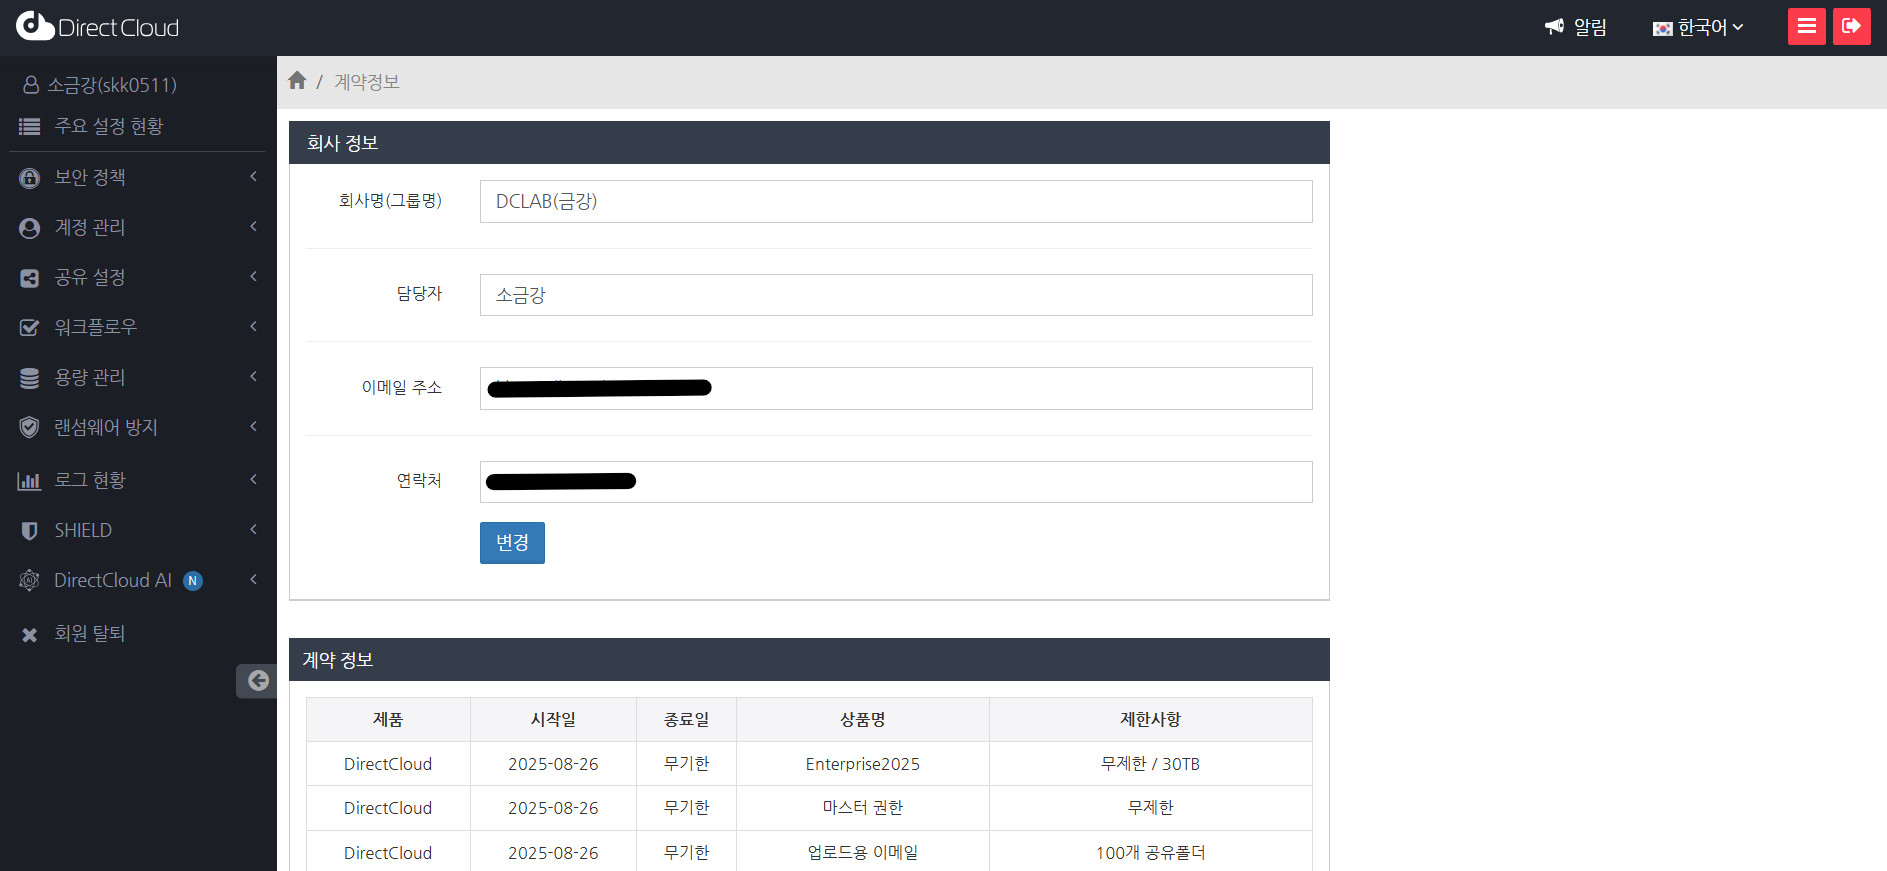Expand the SHIELD menu chevron
1887x871 pixels.
254,530
